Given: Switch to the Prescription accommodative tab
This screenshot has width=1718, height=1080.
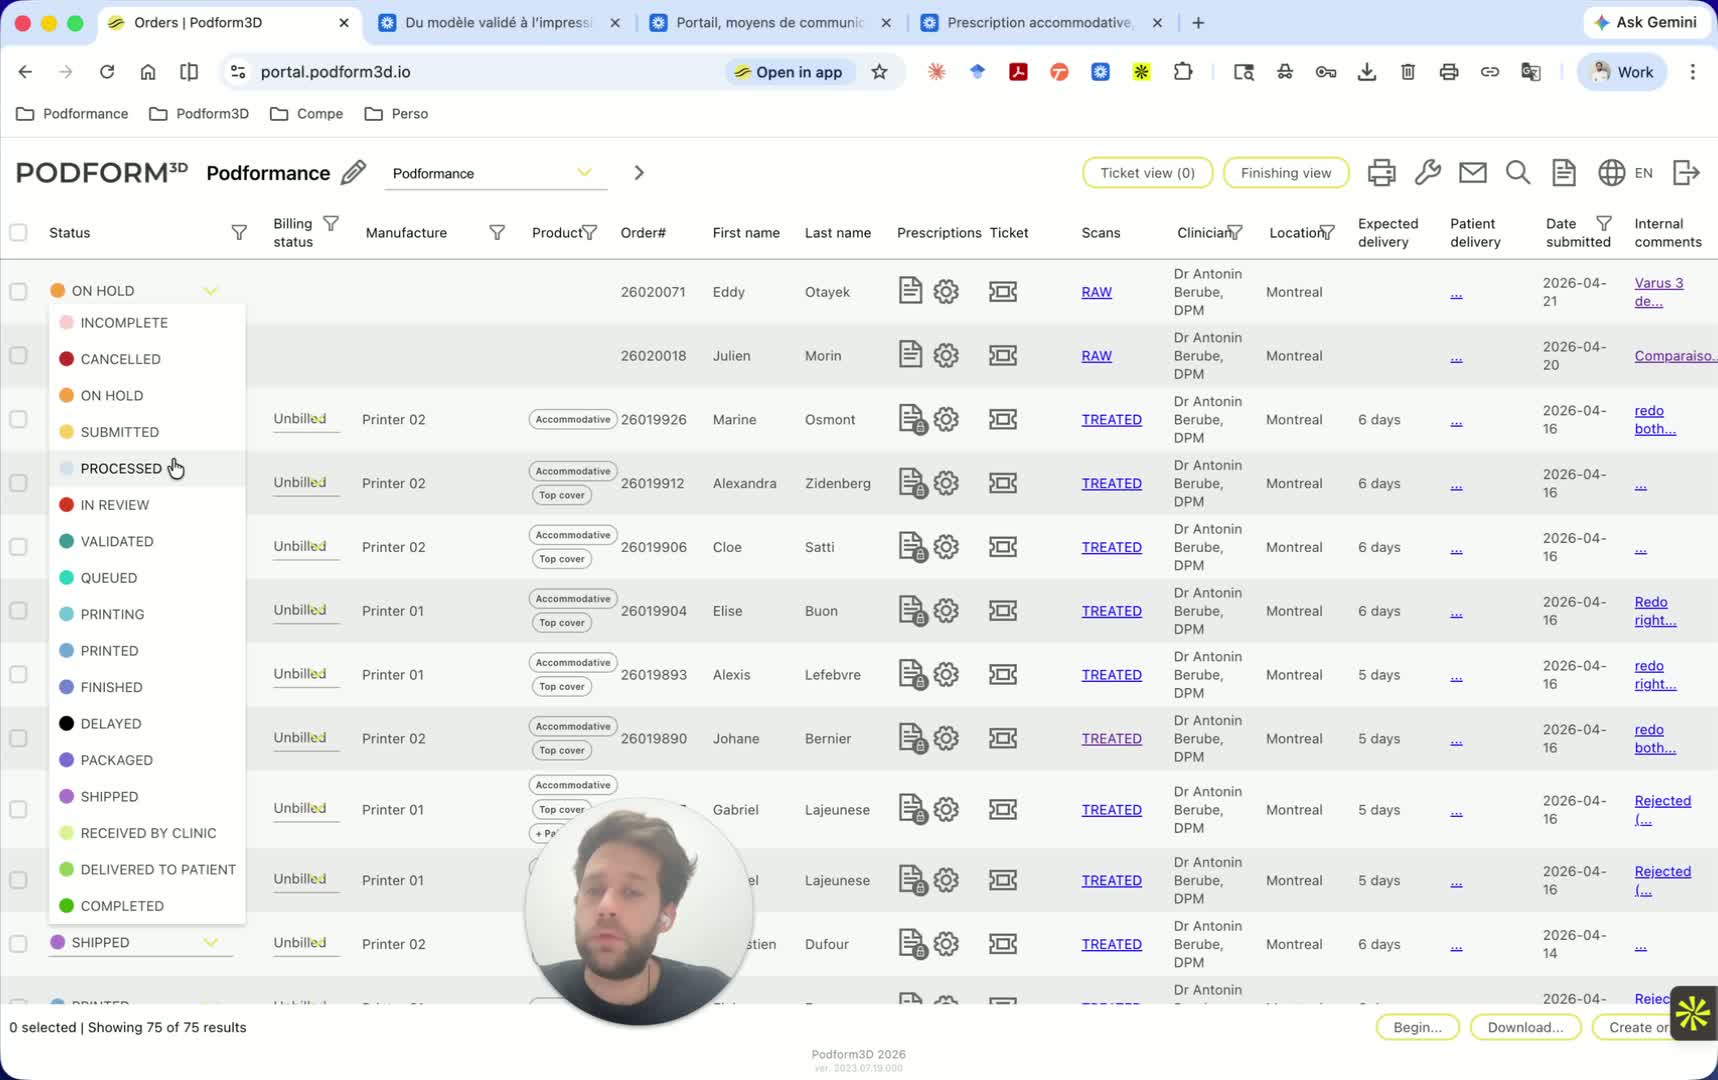Looking at the screenshot, I should coord(1041,22).
